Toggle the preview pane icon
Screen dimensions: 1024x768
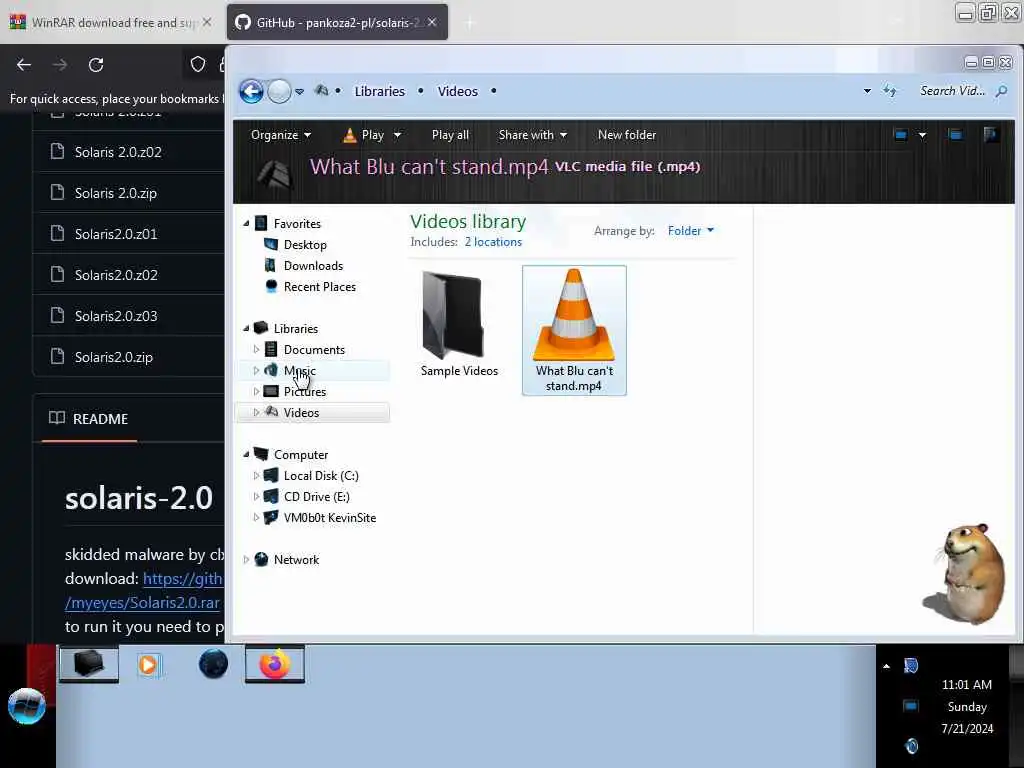[955, 135]
